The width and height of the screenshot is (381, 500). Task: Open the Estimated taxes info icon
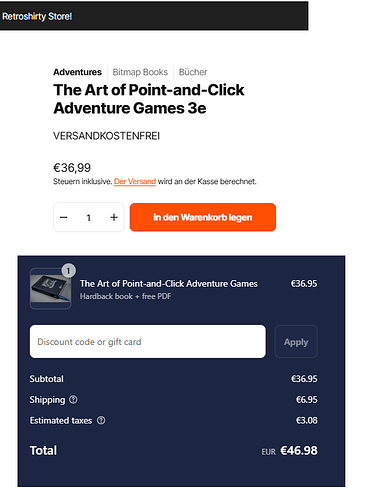101,420
